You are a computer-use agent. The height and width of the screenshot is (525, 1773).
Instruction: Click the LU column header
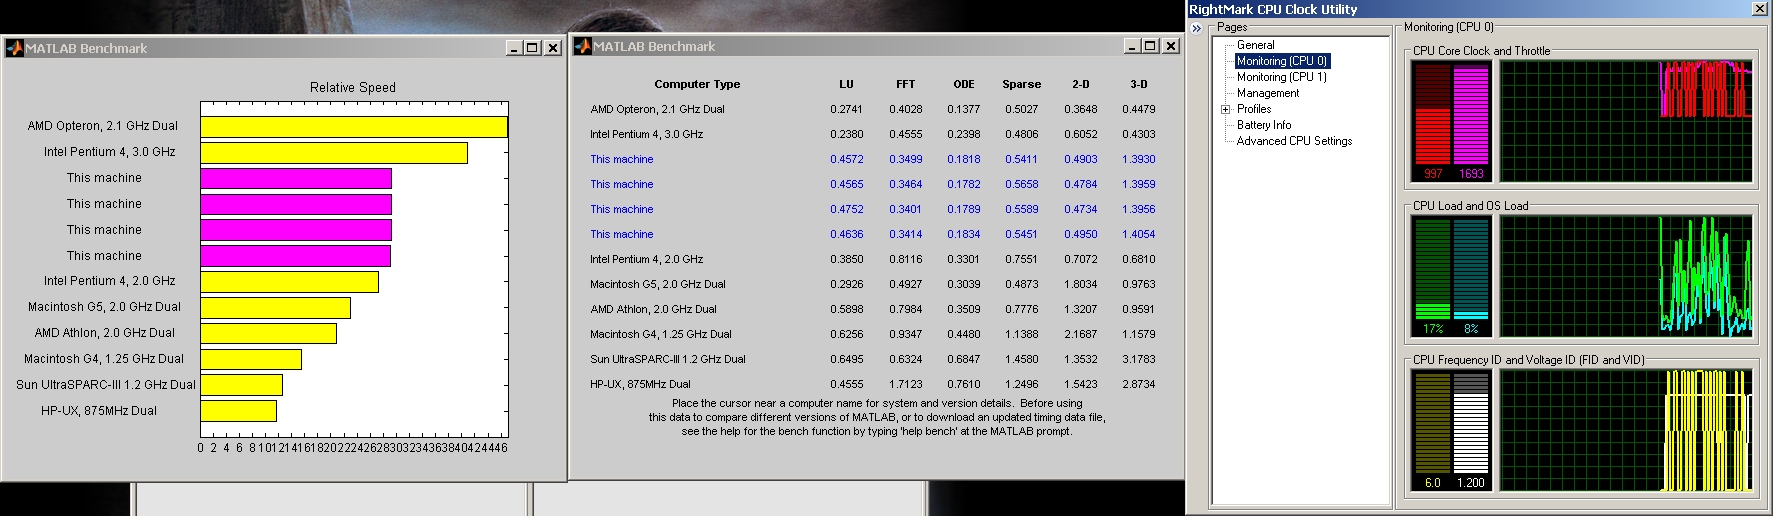846,84
